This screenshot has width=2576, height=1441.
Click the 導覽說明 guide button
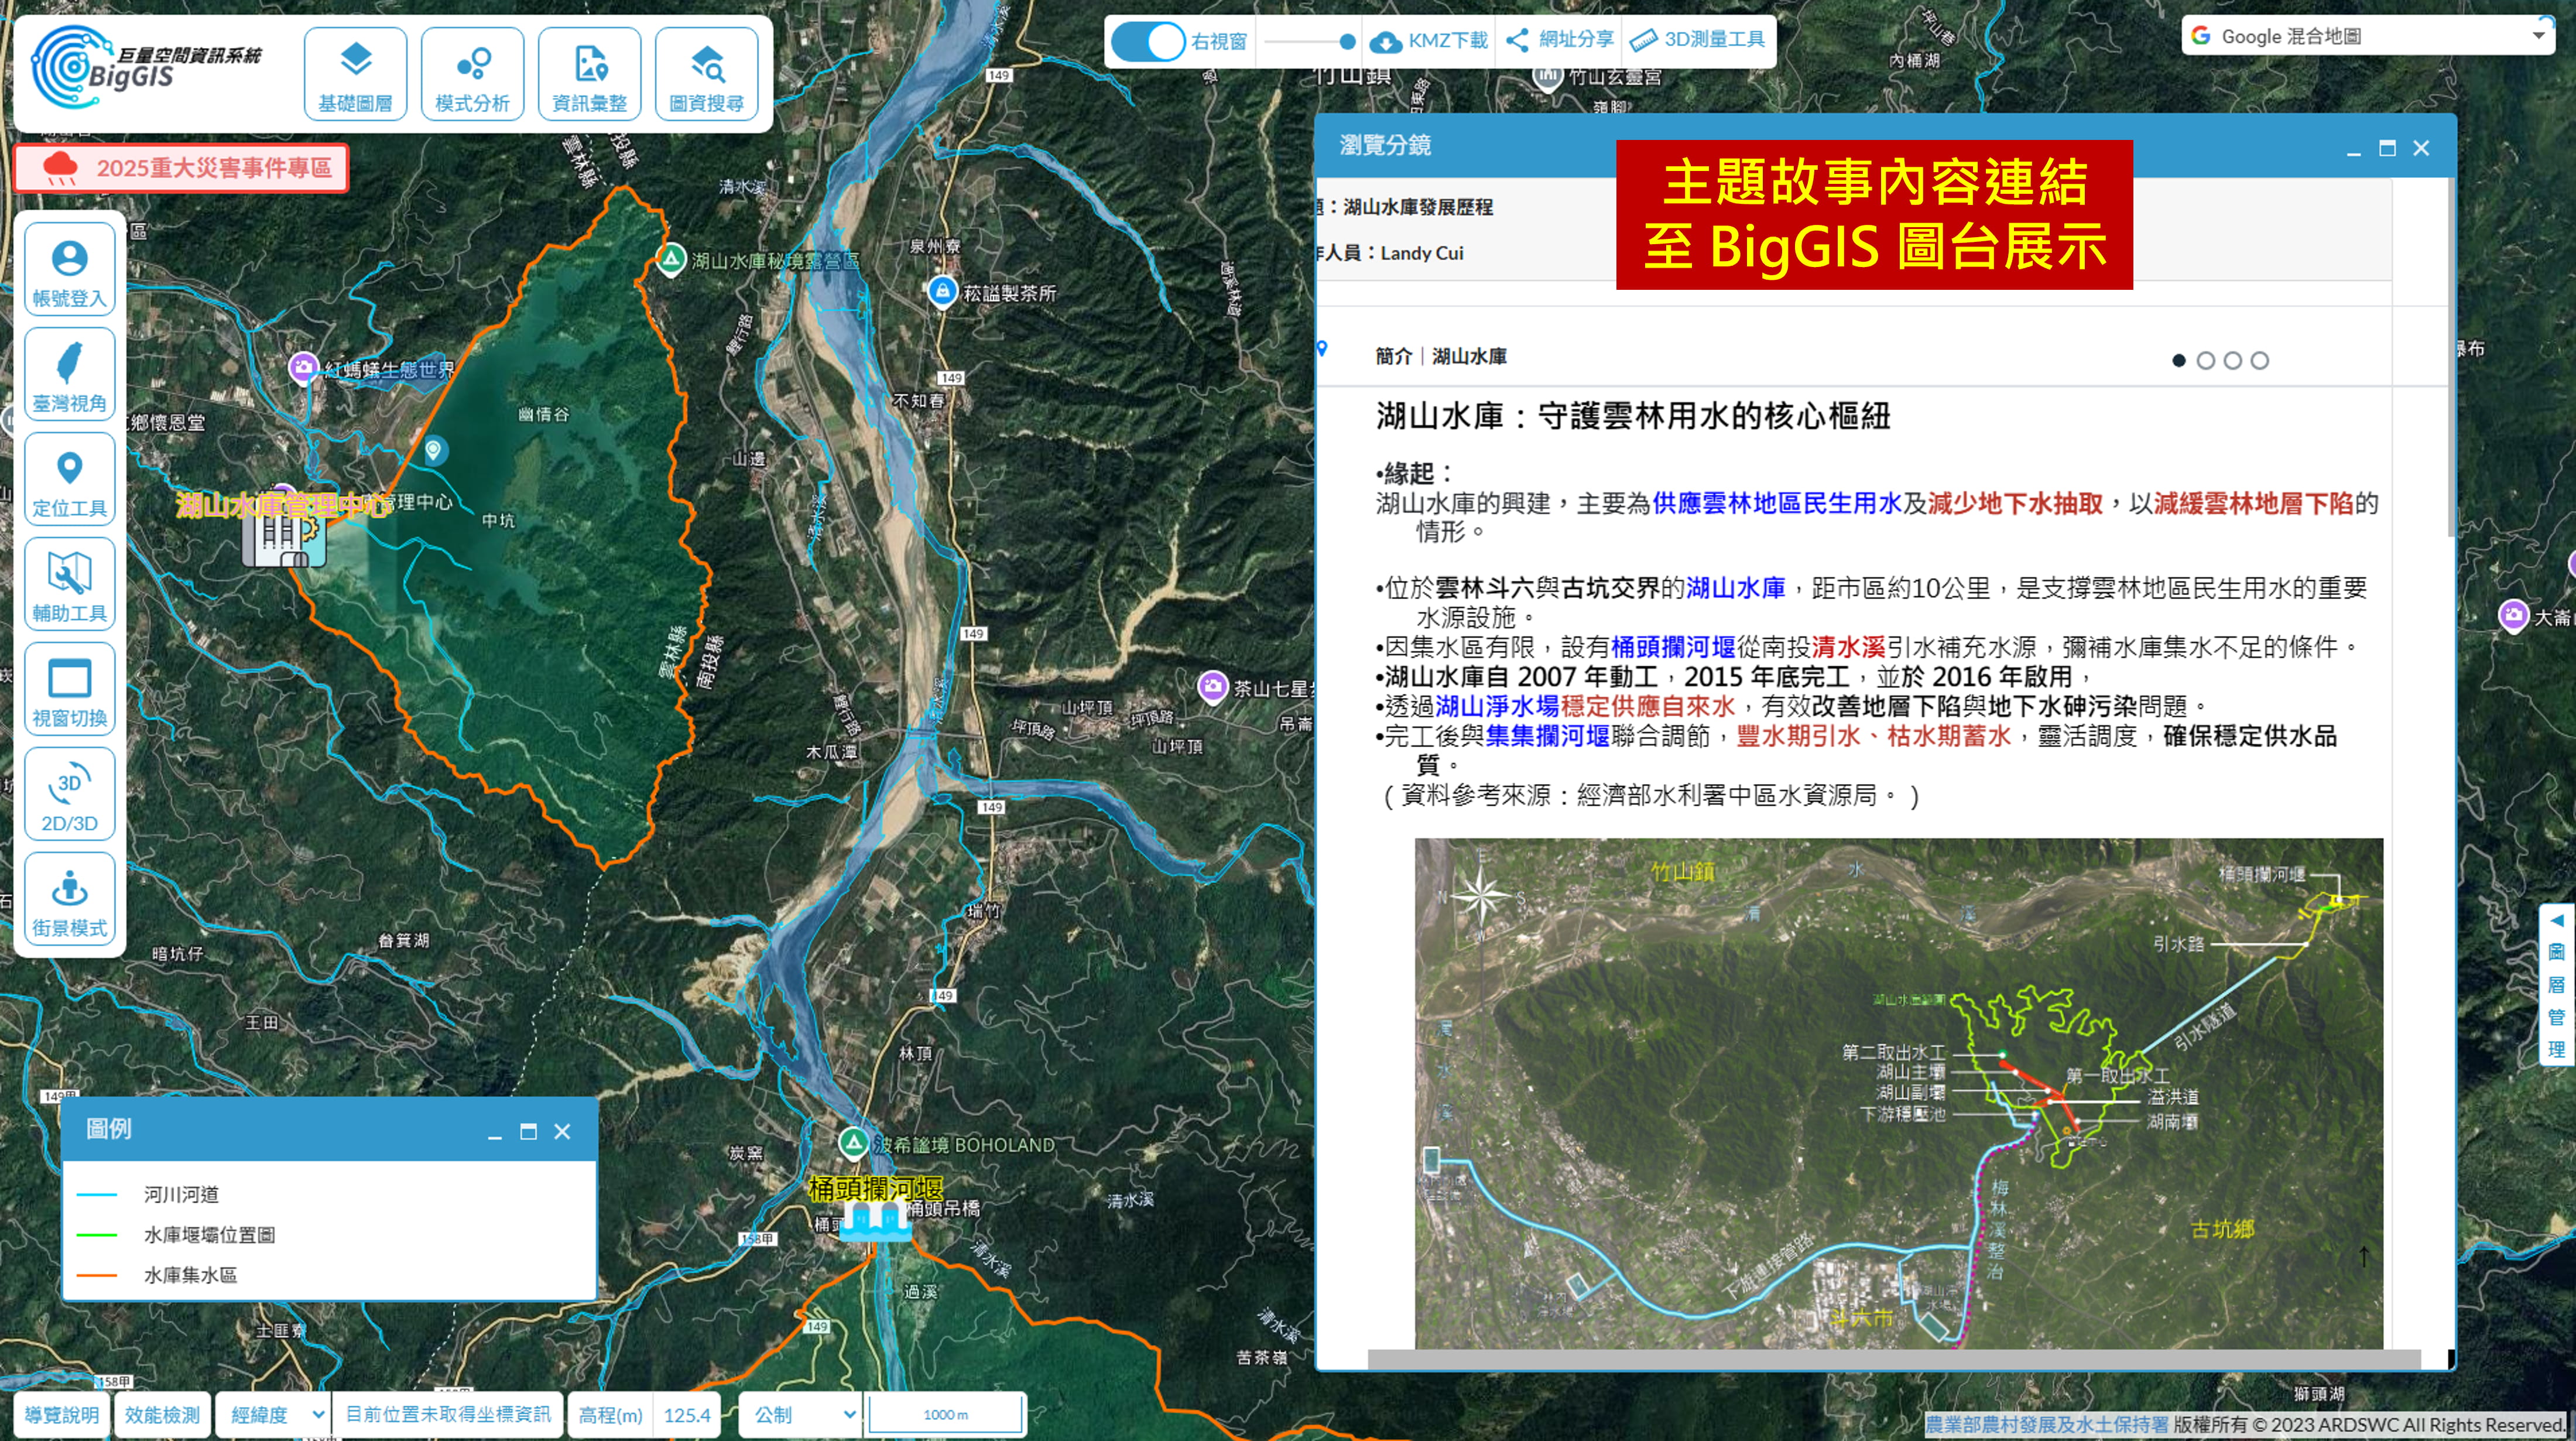[61, 1414]
